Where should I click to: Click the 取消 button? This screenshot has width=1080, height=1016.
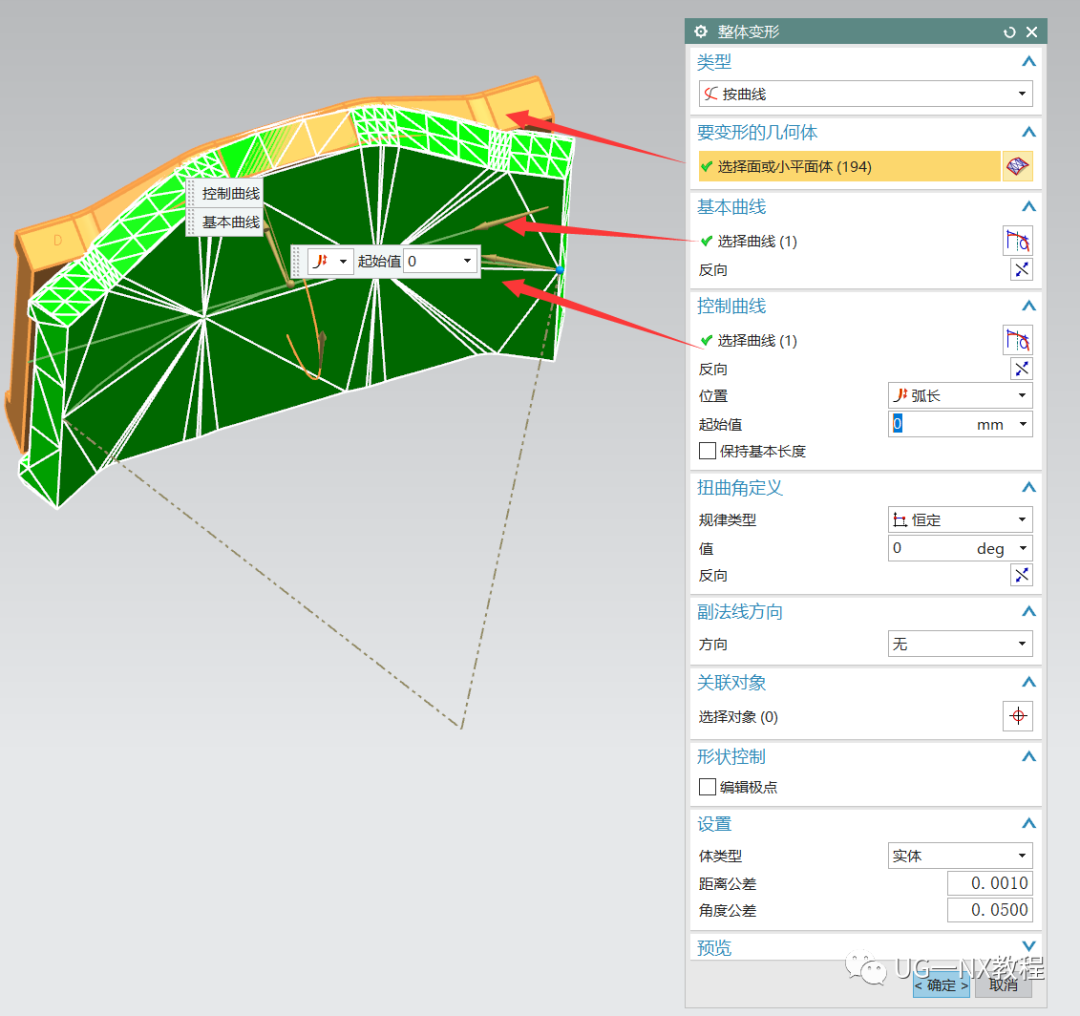point(1004,985)
